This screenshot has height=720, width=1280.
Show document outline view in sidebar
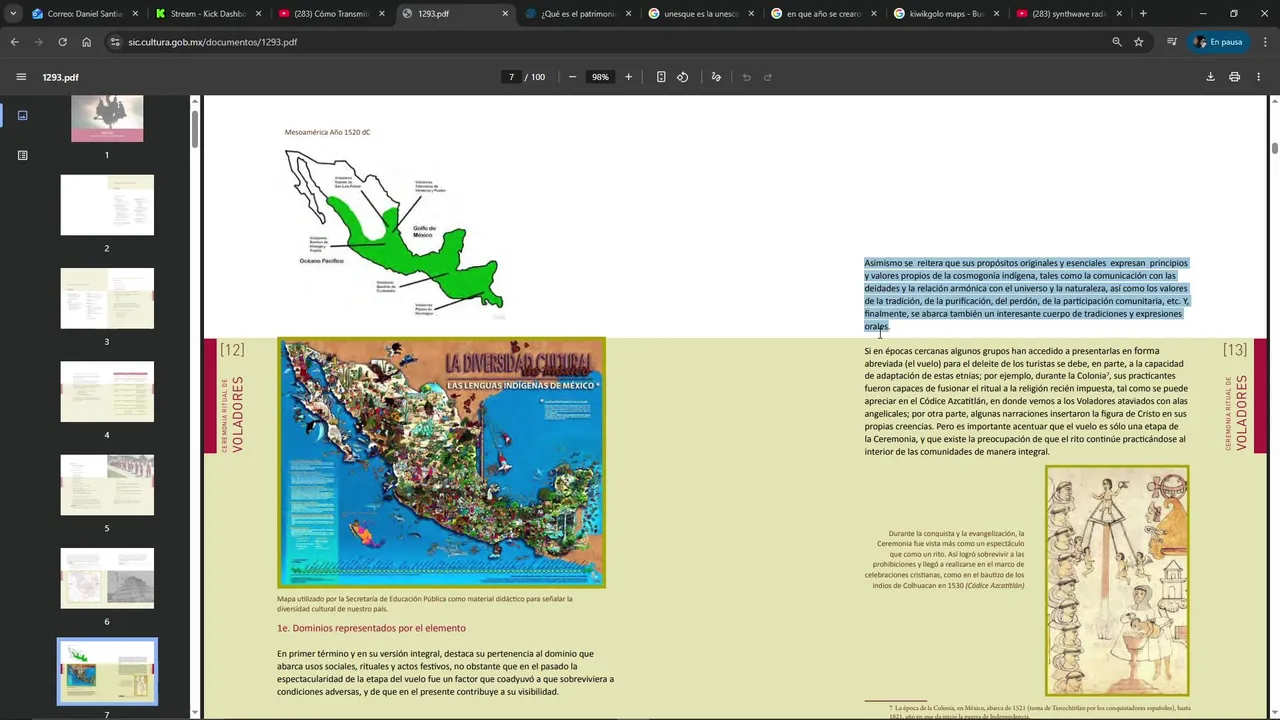point(22,155)
